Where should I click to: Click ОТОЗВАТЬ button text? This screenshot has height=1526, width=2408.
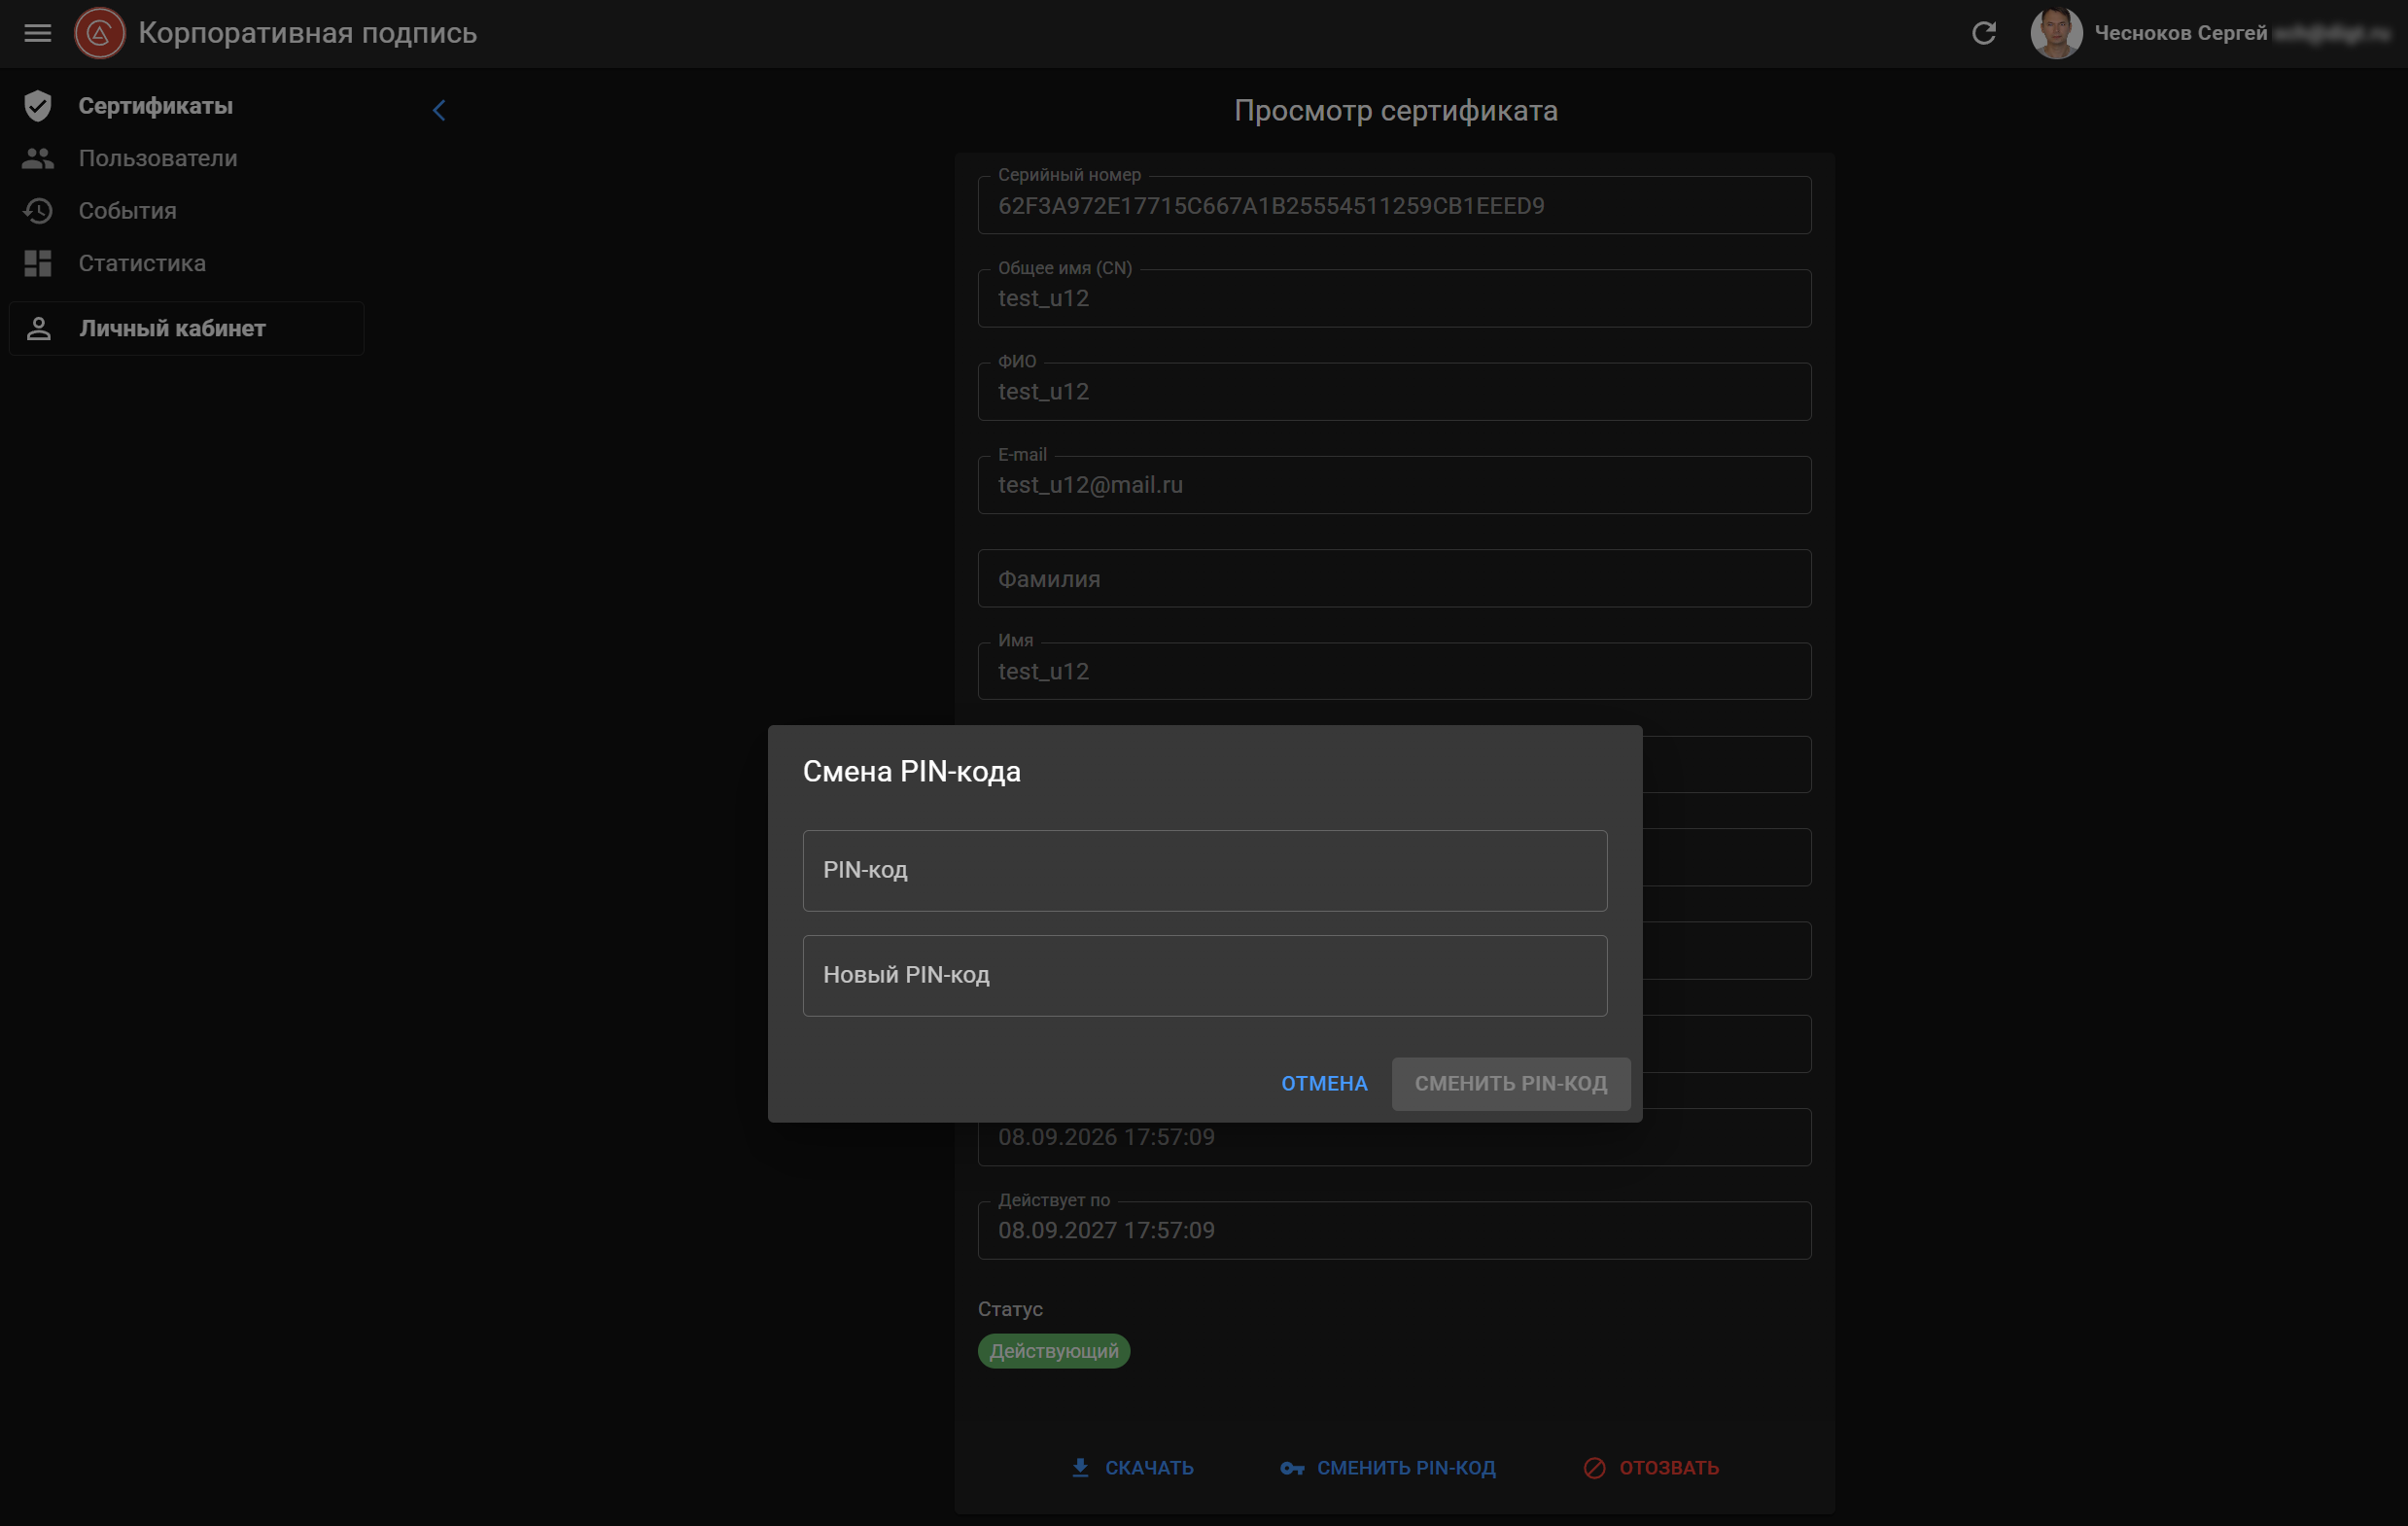click(x=1668, y=1467)
